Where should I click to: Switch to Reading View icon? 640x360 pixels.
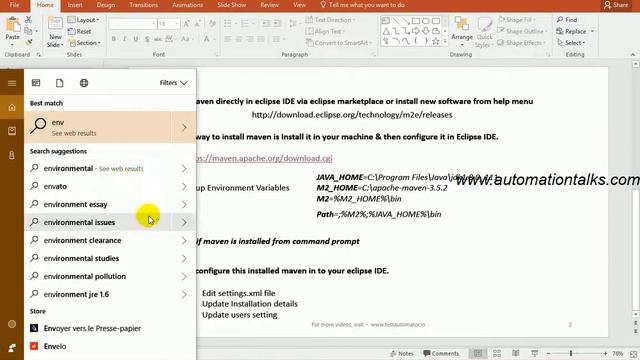click(x=516, y=353)
